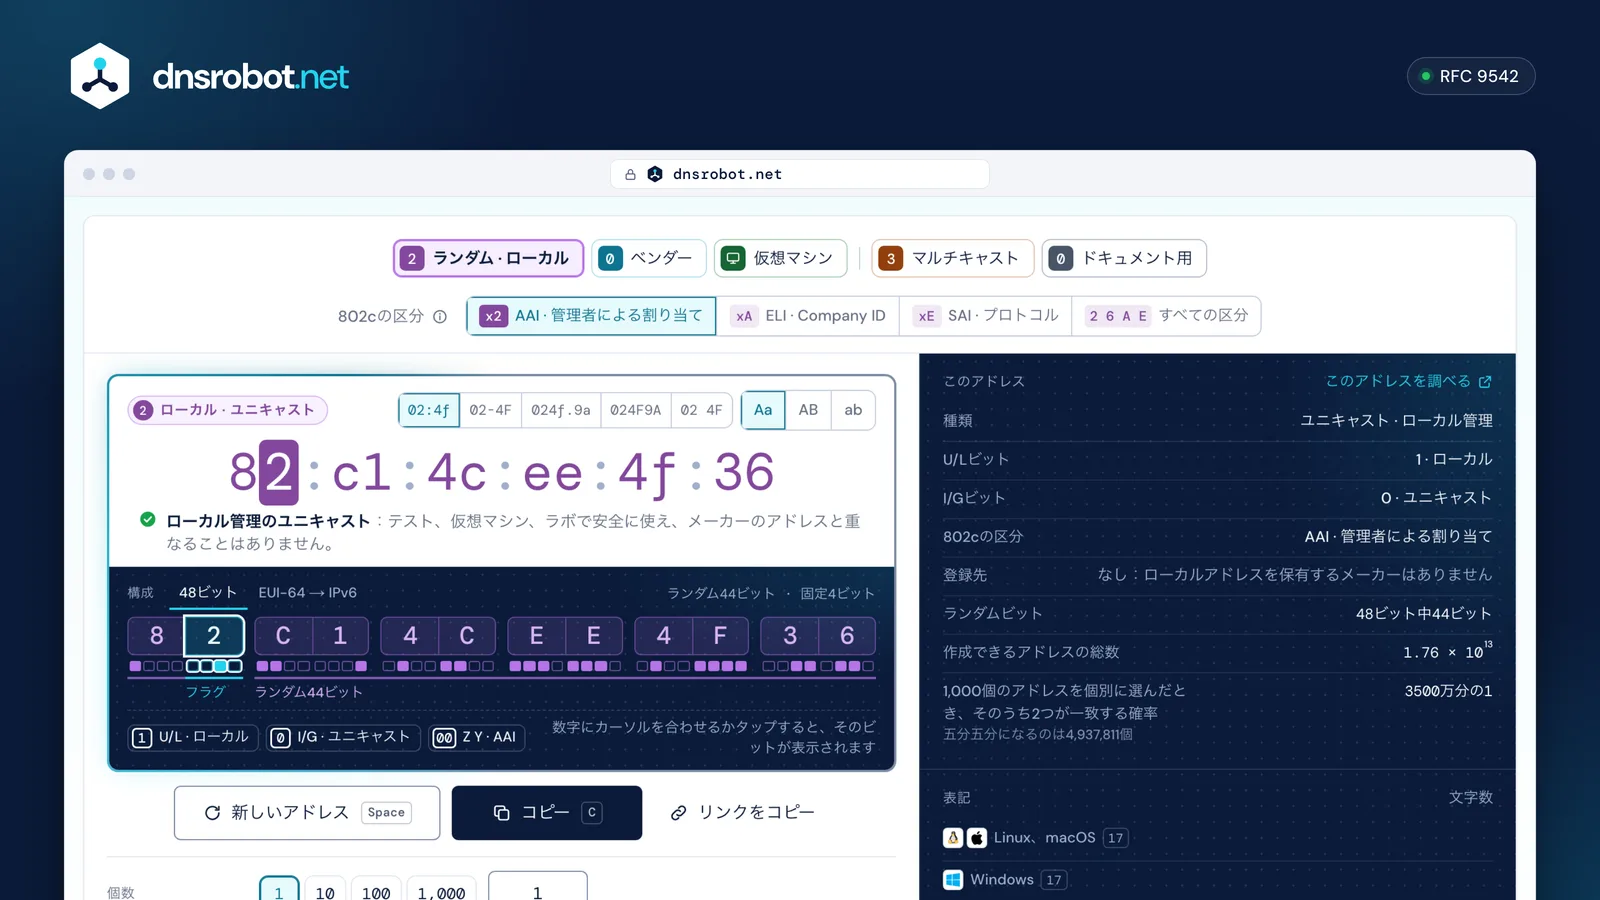
Task: Switch to 仮想マシン address type
Action: tap(780, 258)
